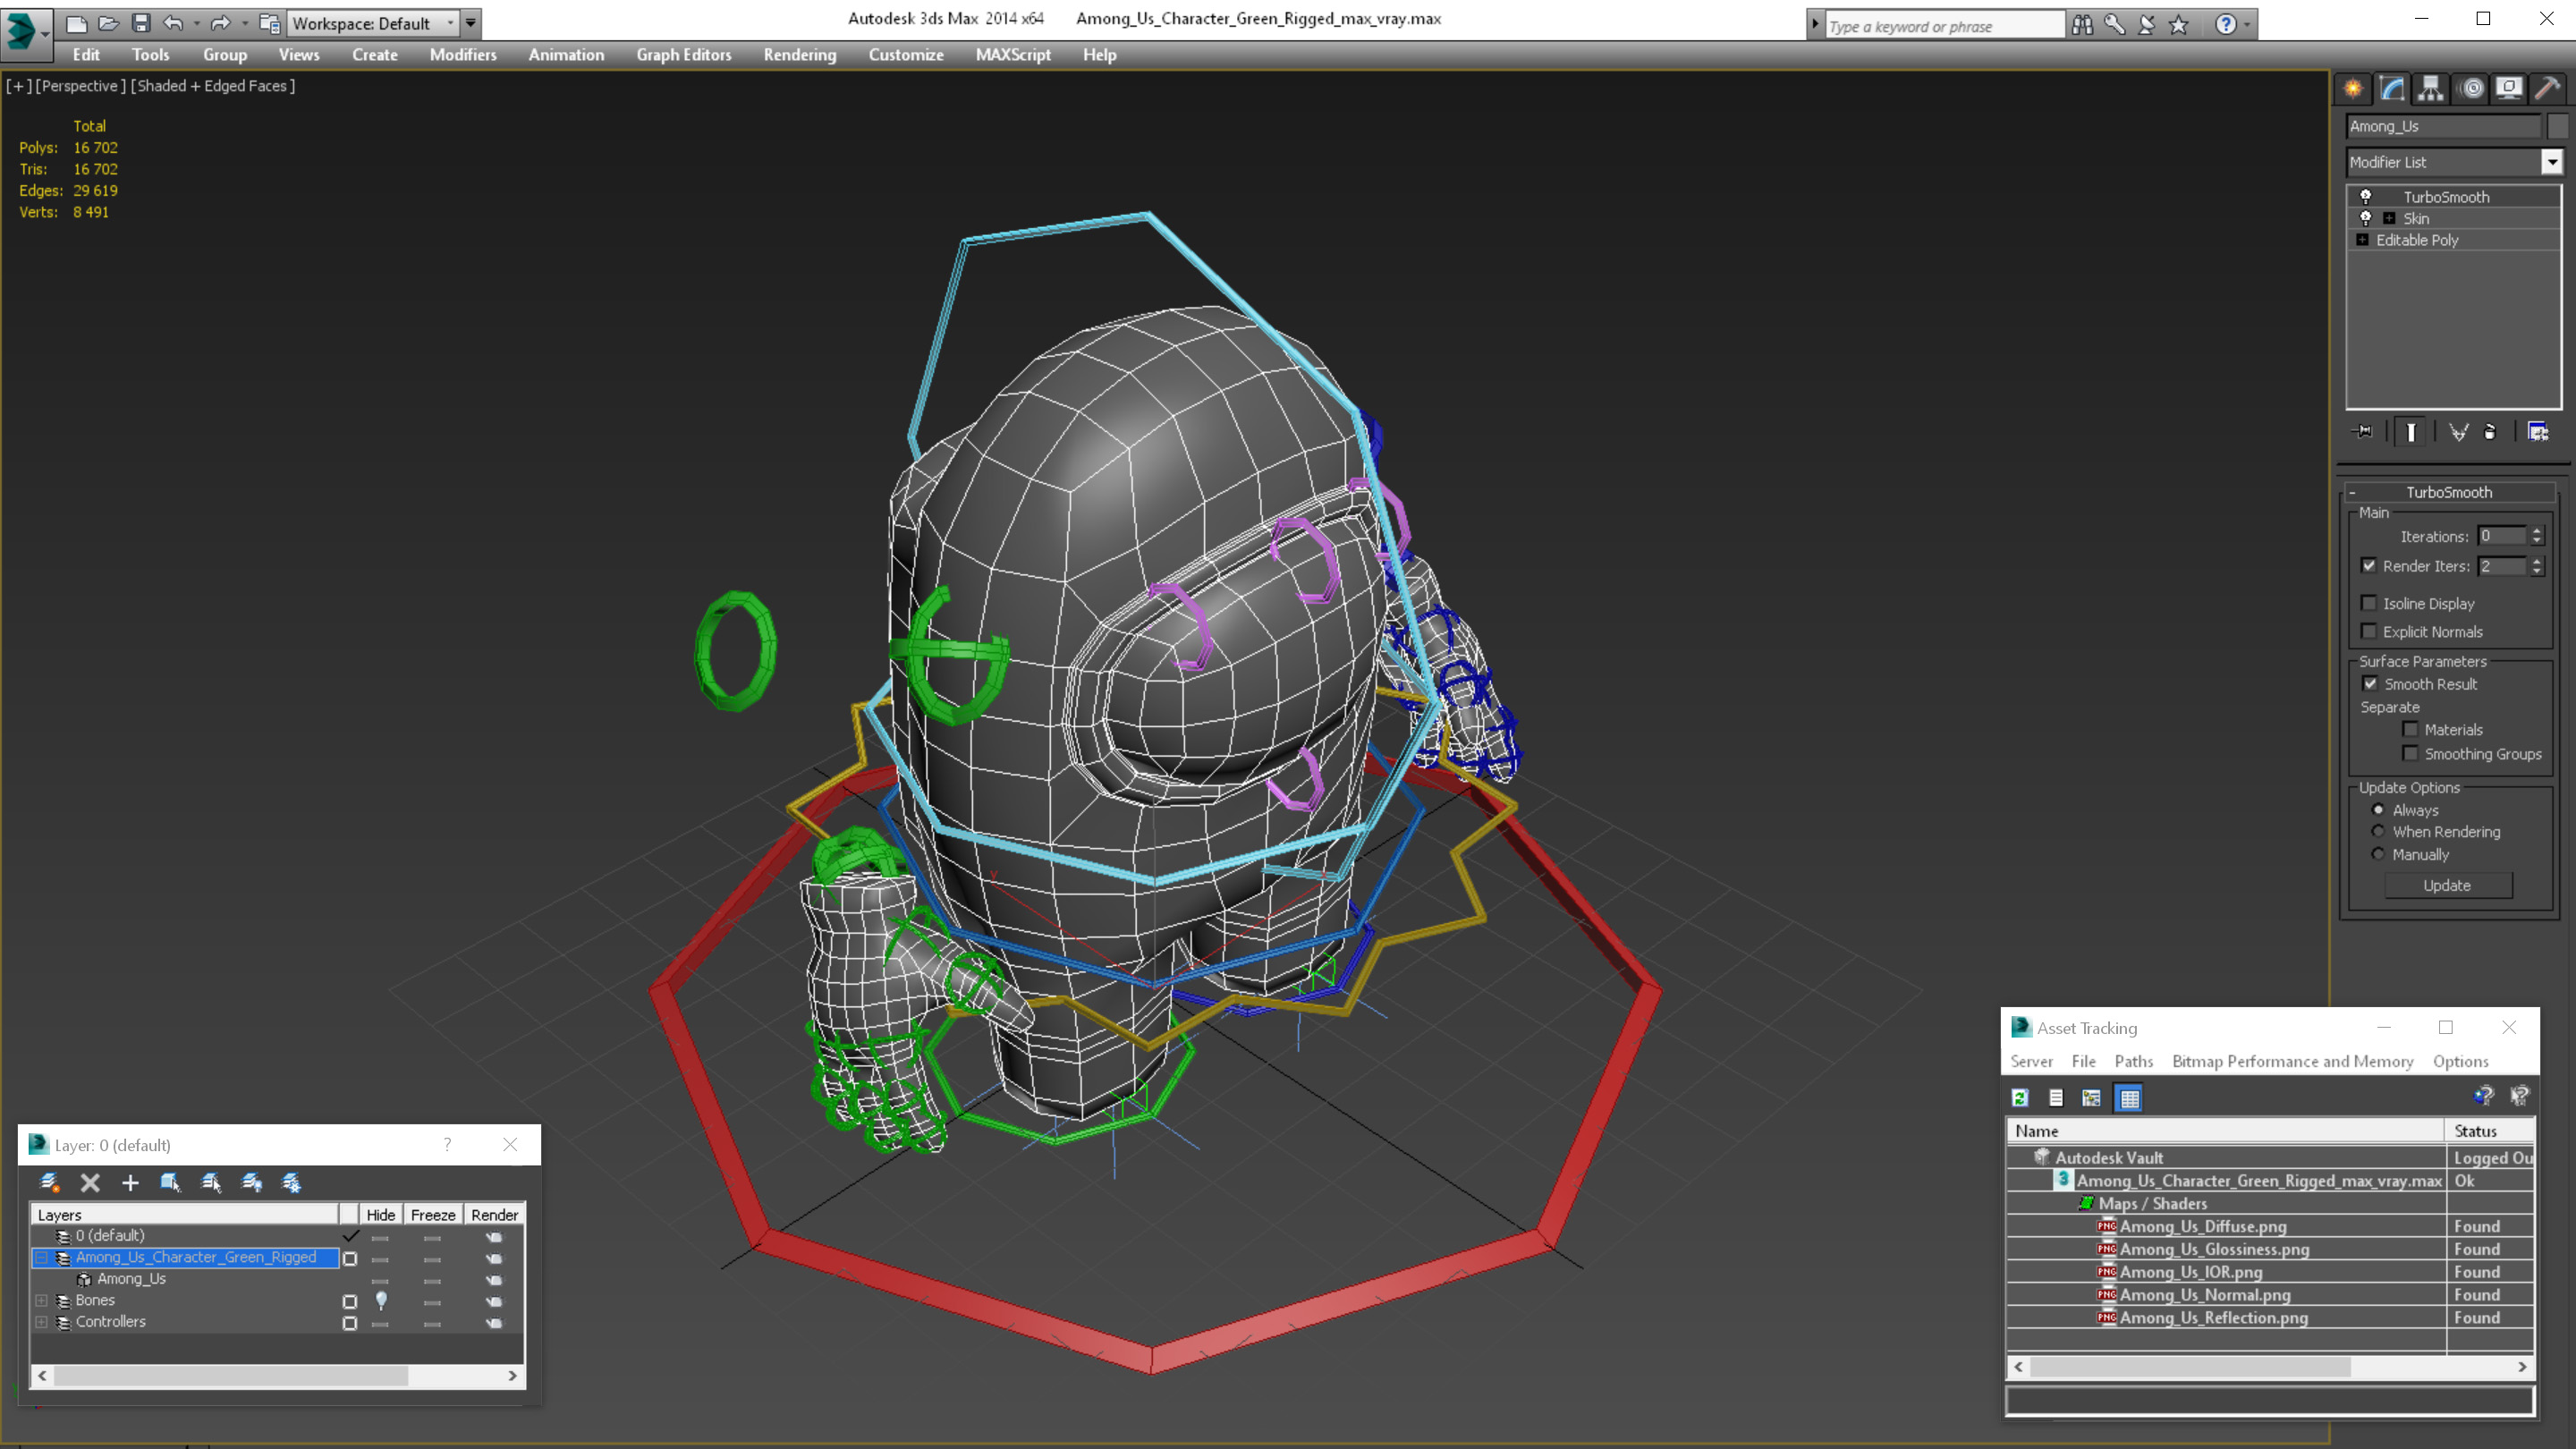Expand the Bones layer
This screenshot has height=1449, width=2576.
41,1300
